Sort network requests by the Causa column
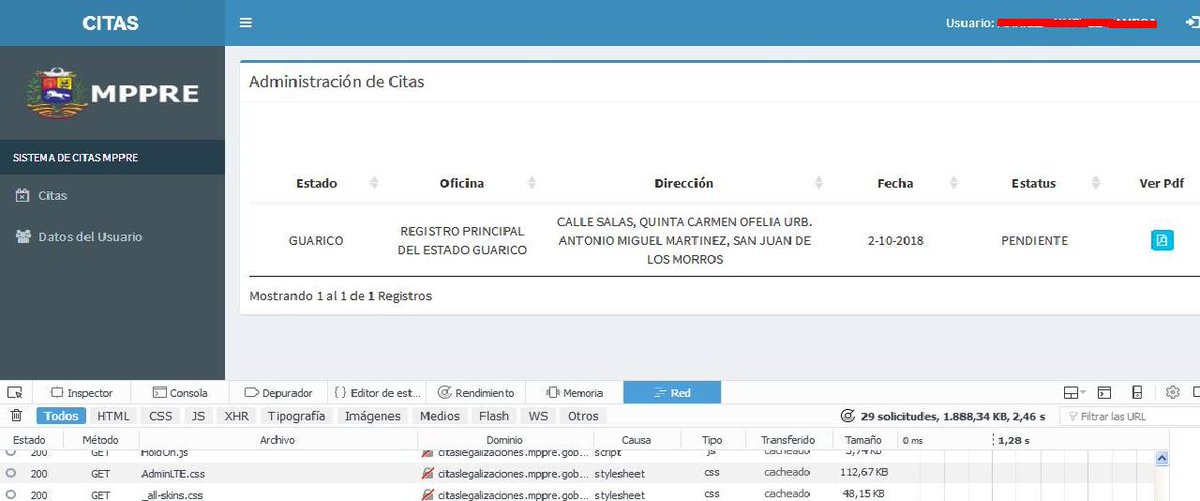Image resolution: width=1200 pixels, height=501 pixels. pyautogui.click(x=636, y=440)
